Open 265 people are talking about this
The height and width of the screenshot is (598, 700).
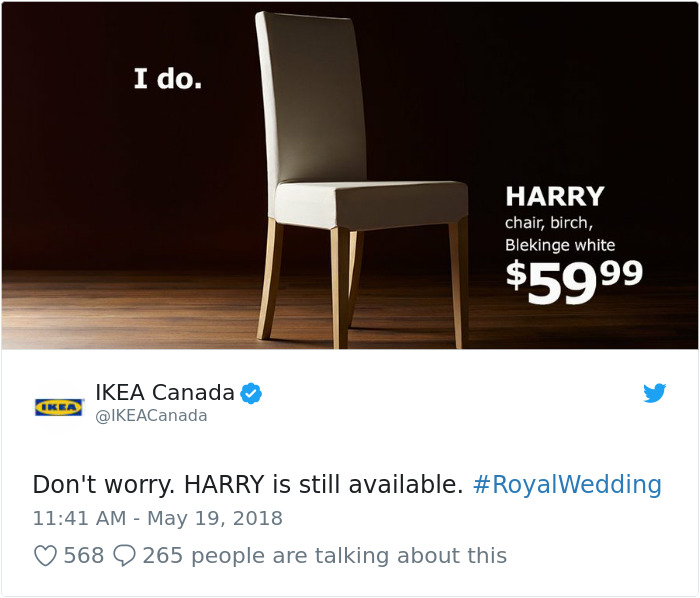325,556
